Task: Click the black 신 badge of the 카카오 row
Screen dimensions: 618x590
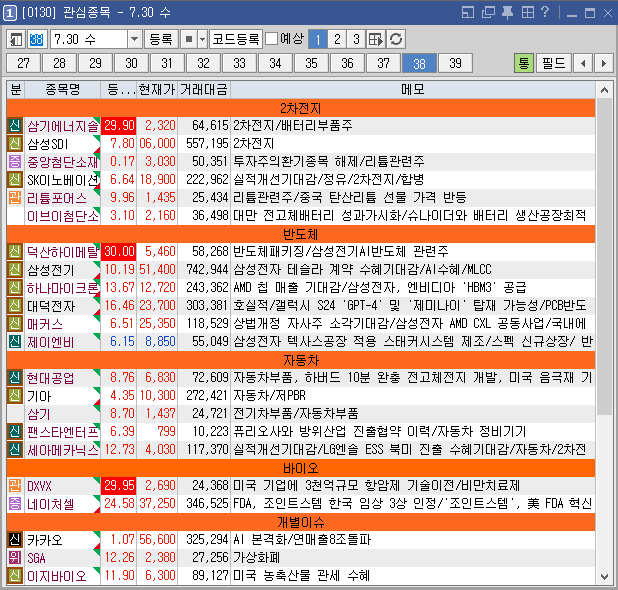Action: 15,540
